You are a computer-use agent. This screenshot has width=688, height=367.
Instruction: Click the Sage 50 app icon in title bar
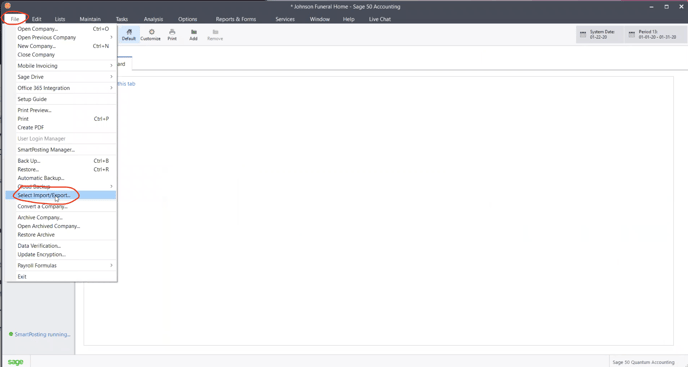7,6
